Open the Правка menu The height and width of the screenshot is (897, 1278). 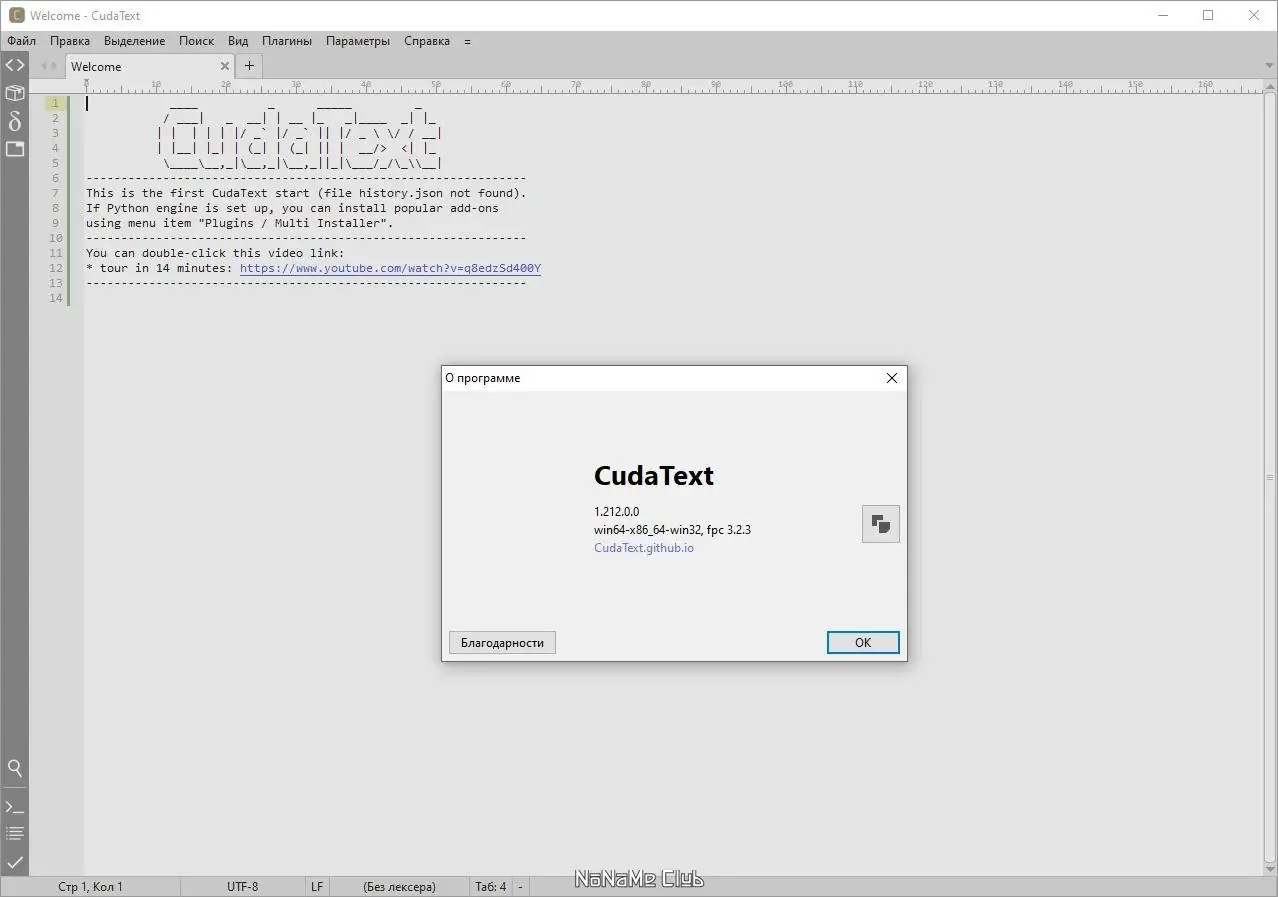pos(70,41)
